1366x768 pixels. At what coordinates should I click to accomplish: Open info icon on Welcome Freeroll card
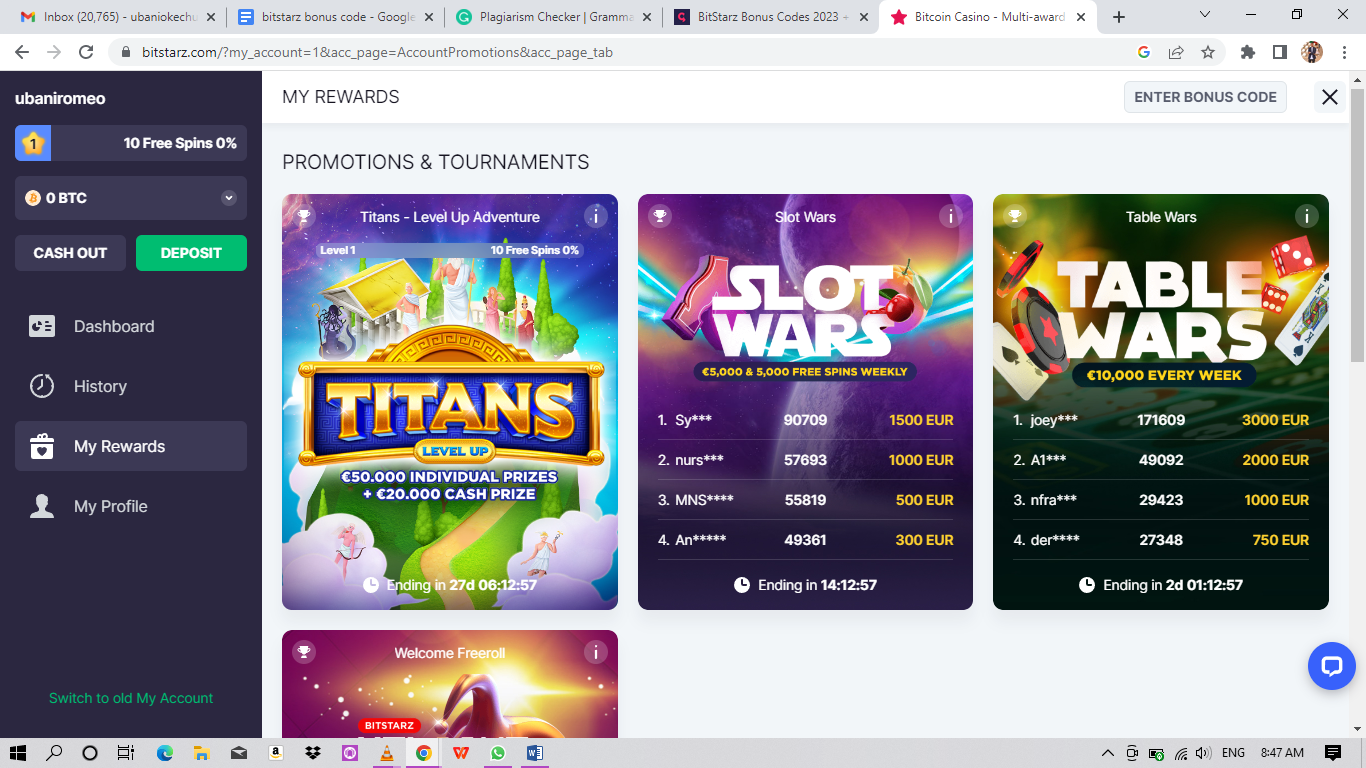(595, 652)
